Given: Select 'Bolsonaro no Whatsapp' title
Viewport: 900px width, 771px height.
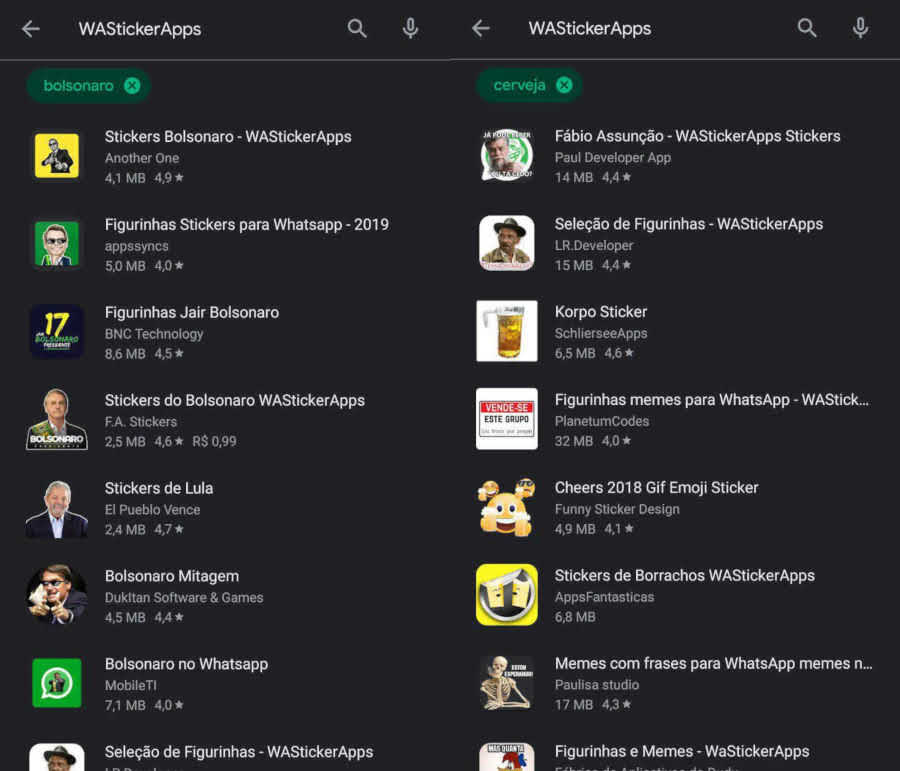Looking at the screenshot, I should [x=187, y=664].
